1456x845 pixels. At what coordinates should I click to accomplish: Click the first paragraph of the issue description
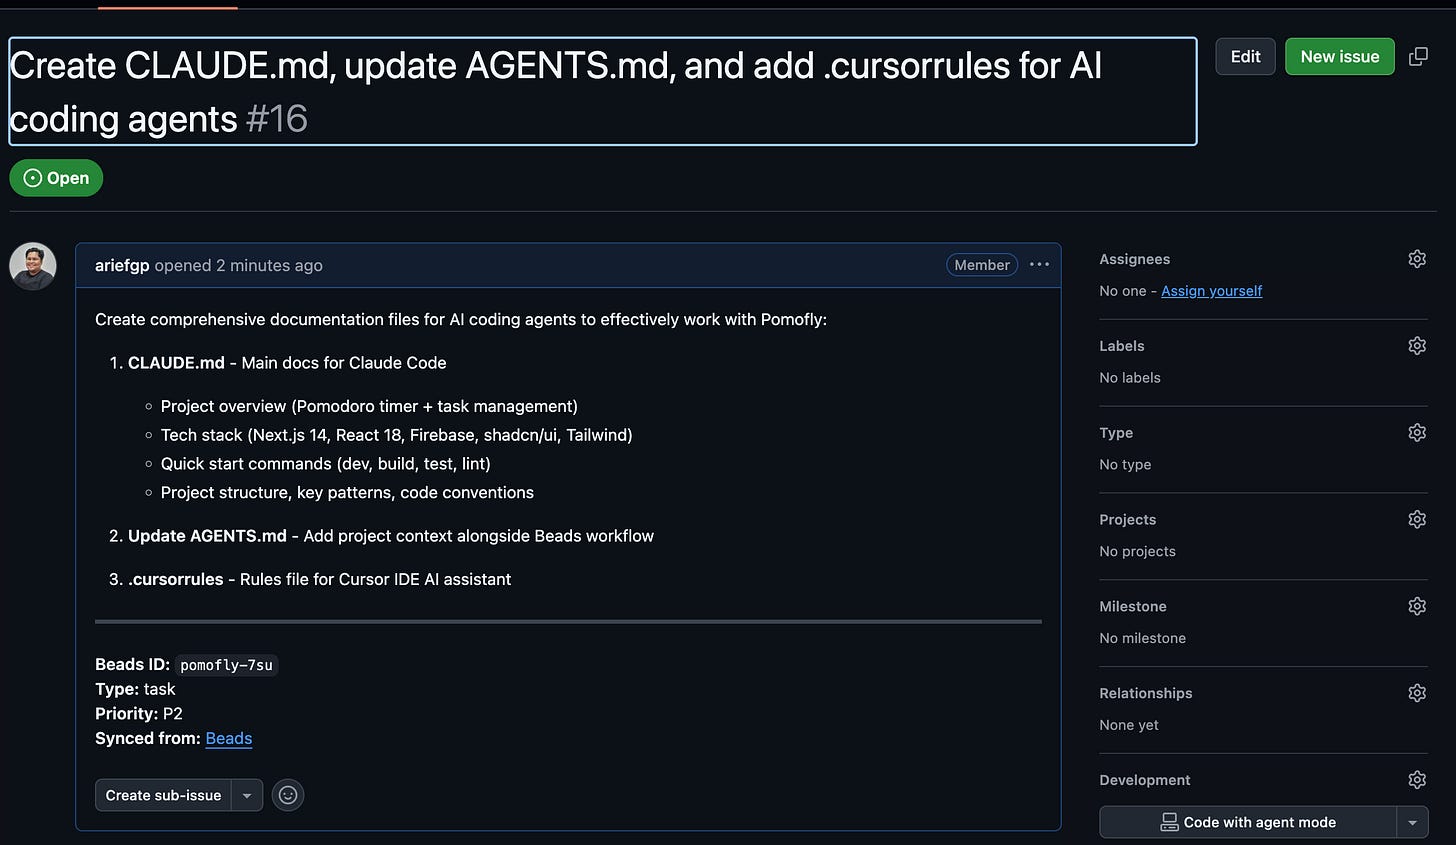[461, 320]
